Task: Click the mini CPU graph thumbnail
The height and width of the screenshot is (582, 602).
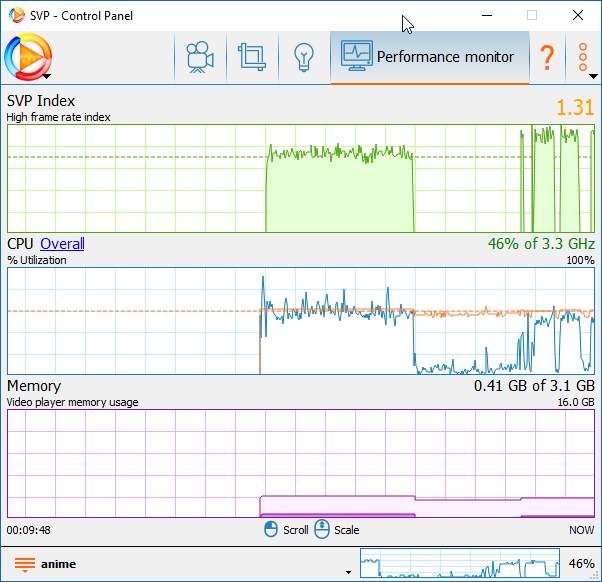Action: 459,564
